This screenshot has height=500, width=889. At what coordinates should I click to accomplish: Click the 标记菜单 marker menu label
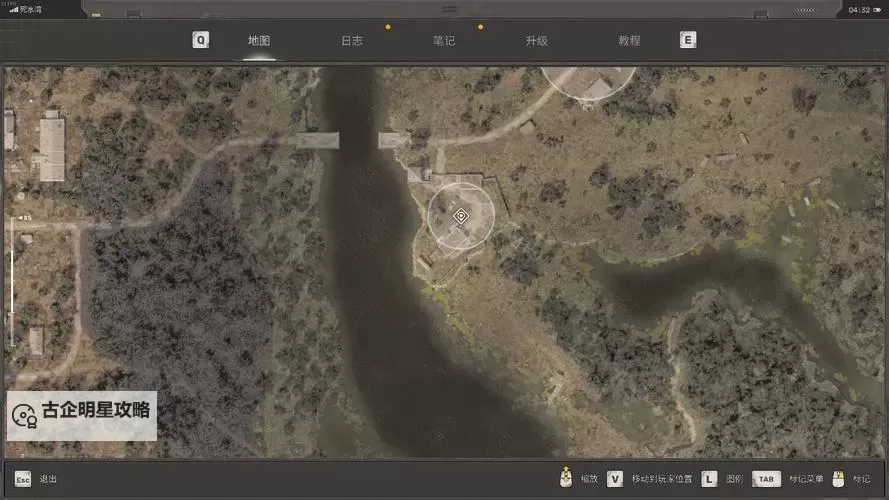click(806, 480)
